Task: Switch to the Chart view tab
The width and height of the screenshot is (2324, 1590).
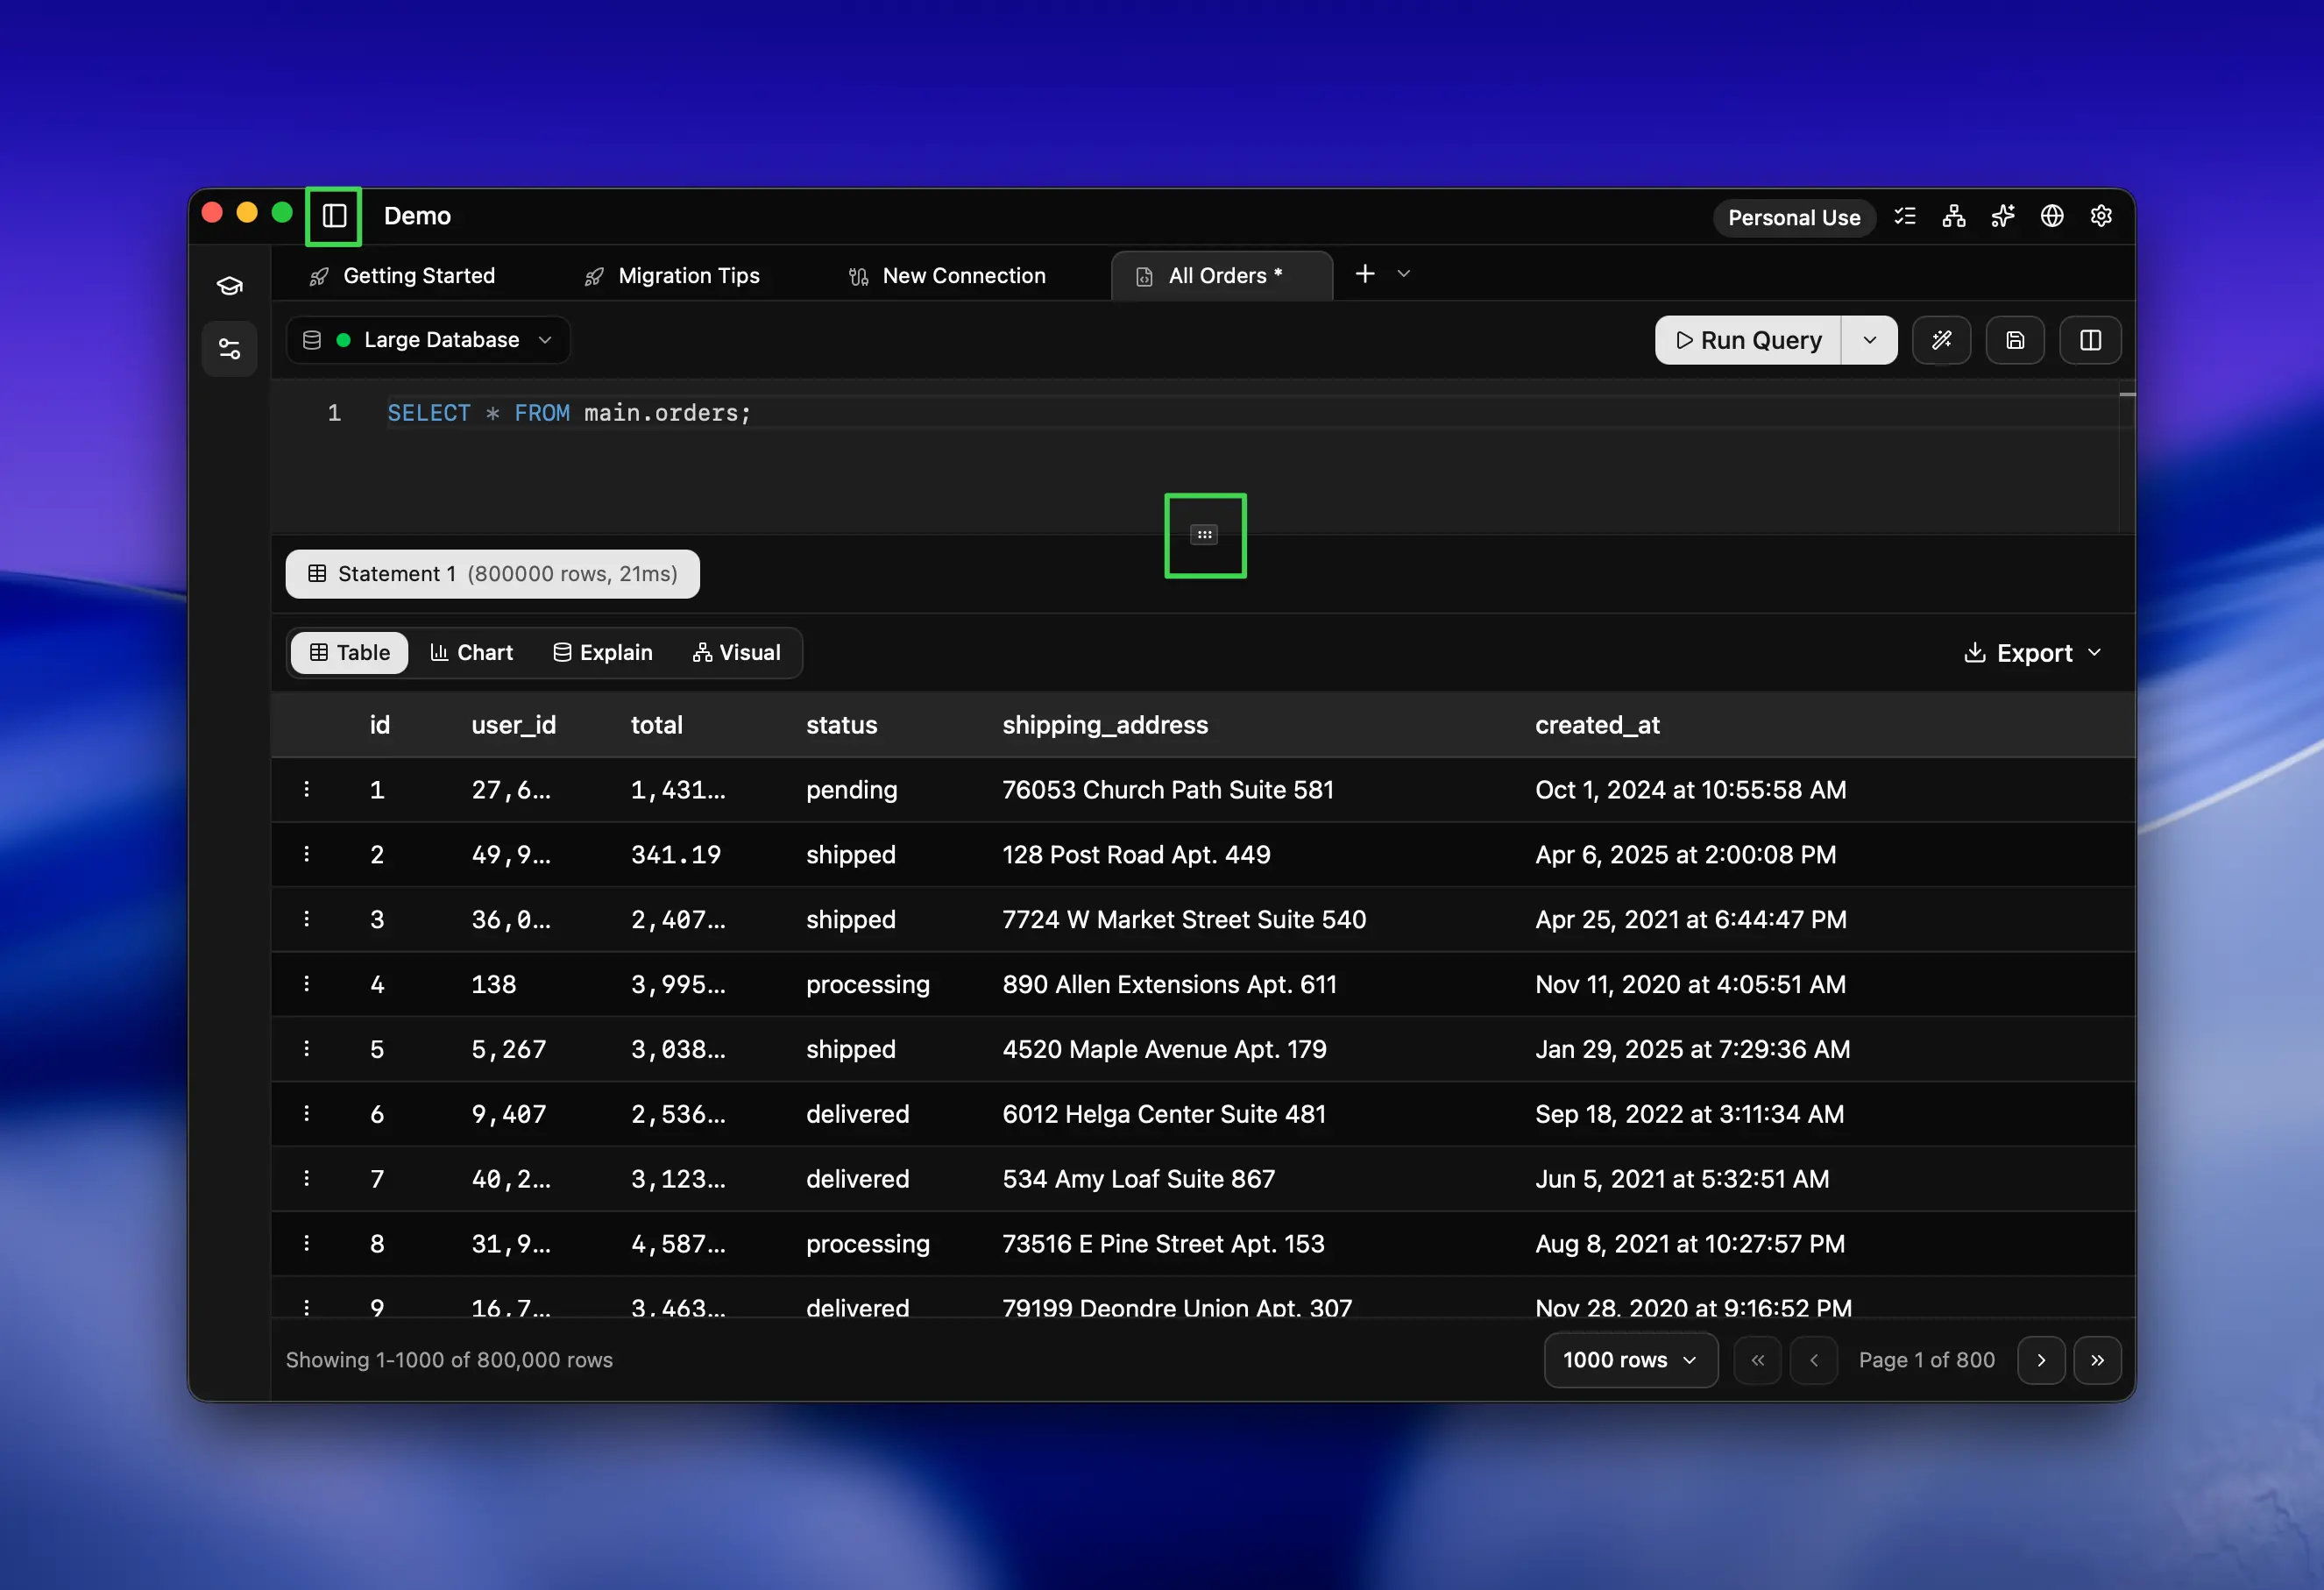Action: coord(471,653)
